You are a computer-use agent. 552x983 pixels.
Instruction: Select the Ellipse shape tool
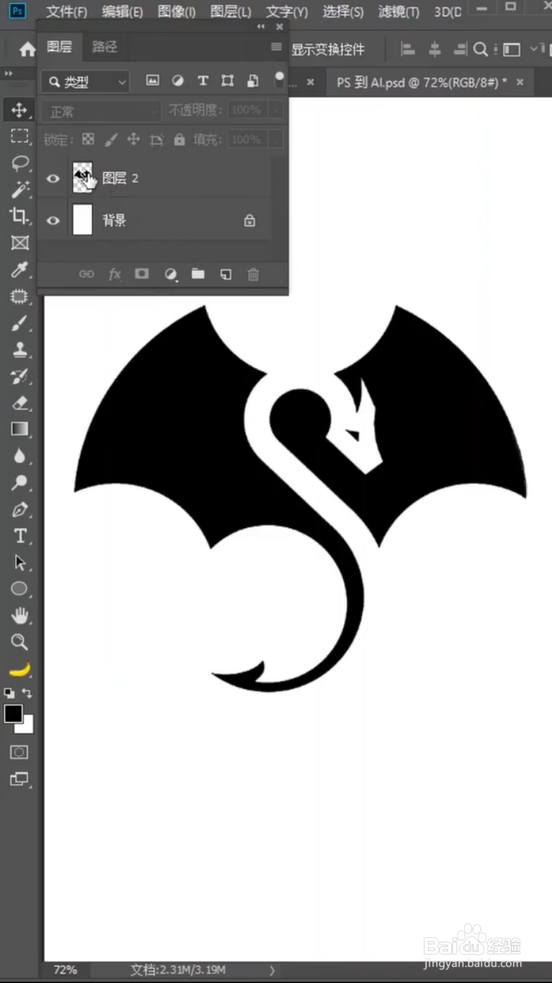19,589
